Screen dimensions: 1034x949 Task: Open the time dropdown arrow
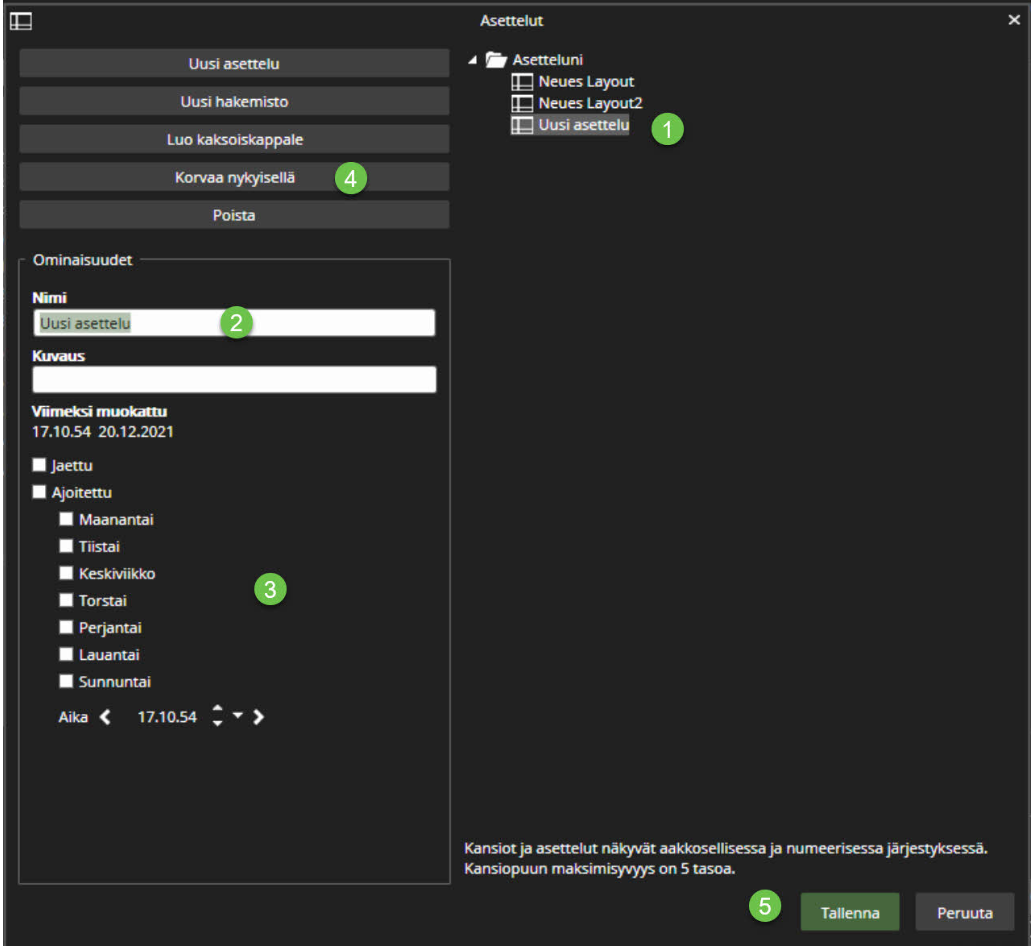238,716
